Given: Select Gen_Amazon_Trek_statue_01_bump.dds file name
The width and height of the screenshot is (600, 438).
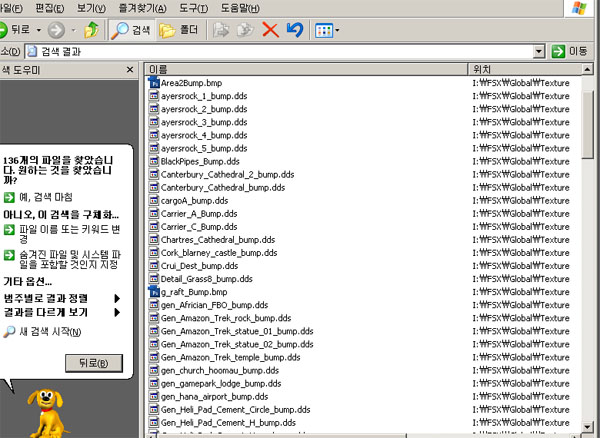Looking at the screenshot, I should coord(237,331).
